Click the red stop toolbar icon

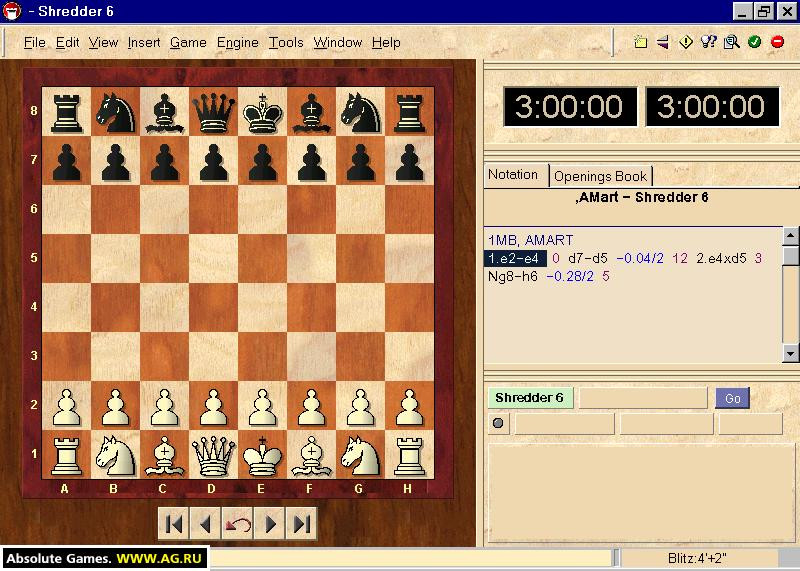click(778, 42)
